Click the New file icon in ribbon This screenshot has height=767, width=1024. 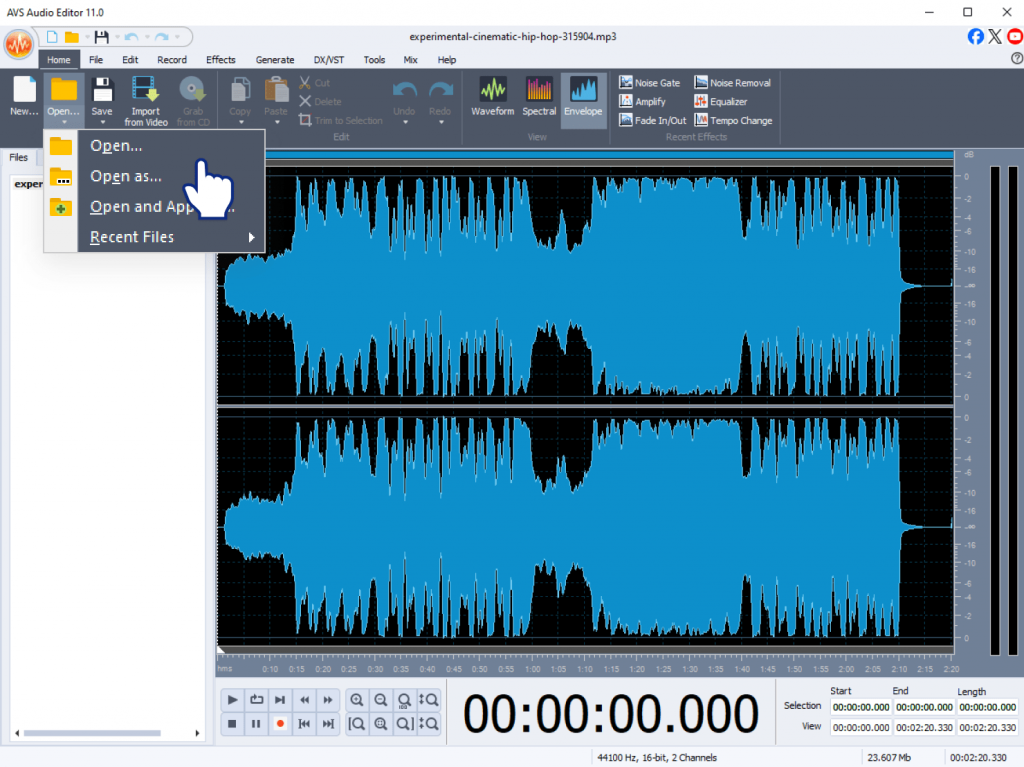(x=24, y=90)
